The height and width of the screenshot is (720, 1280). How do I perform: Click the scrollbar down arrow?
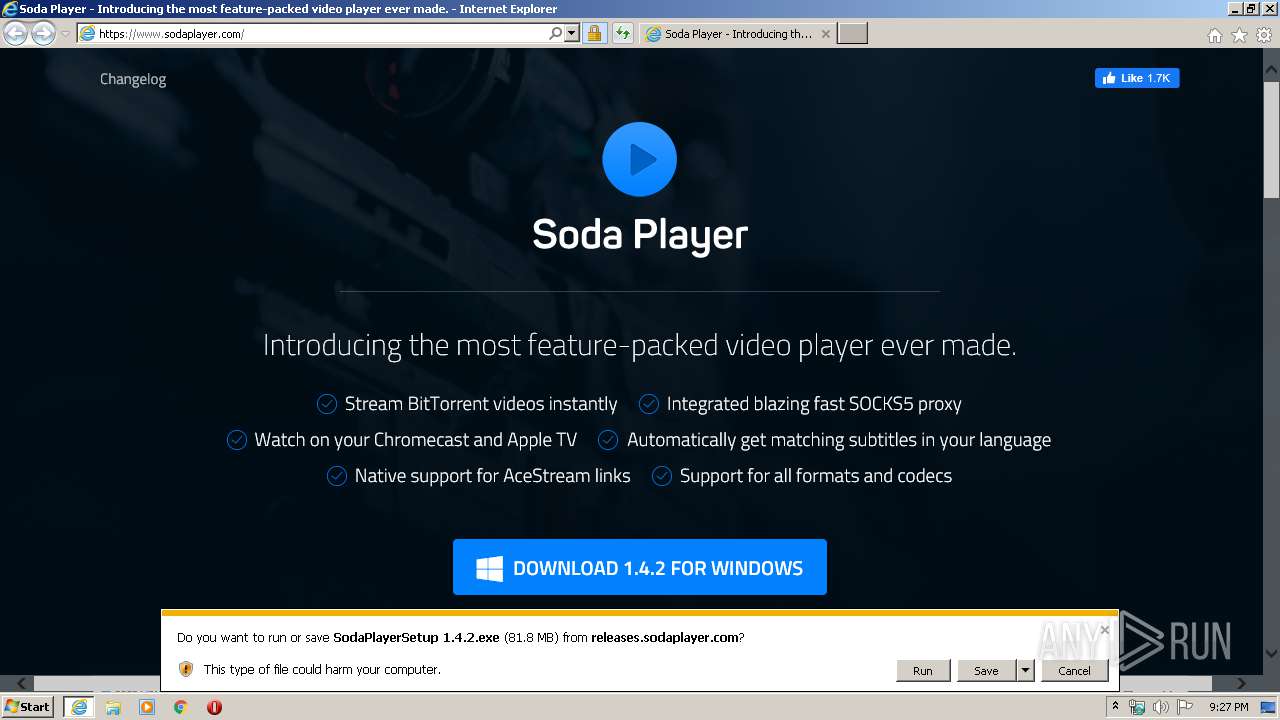click(x=1271, y=654)
